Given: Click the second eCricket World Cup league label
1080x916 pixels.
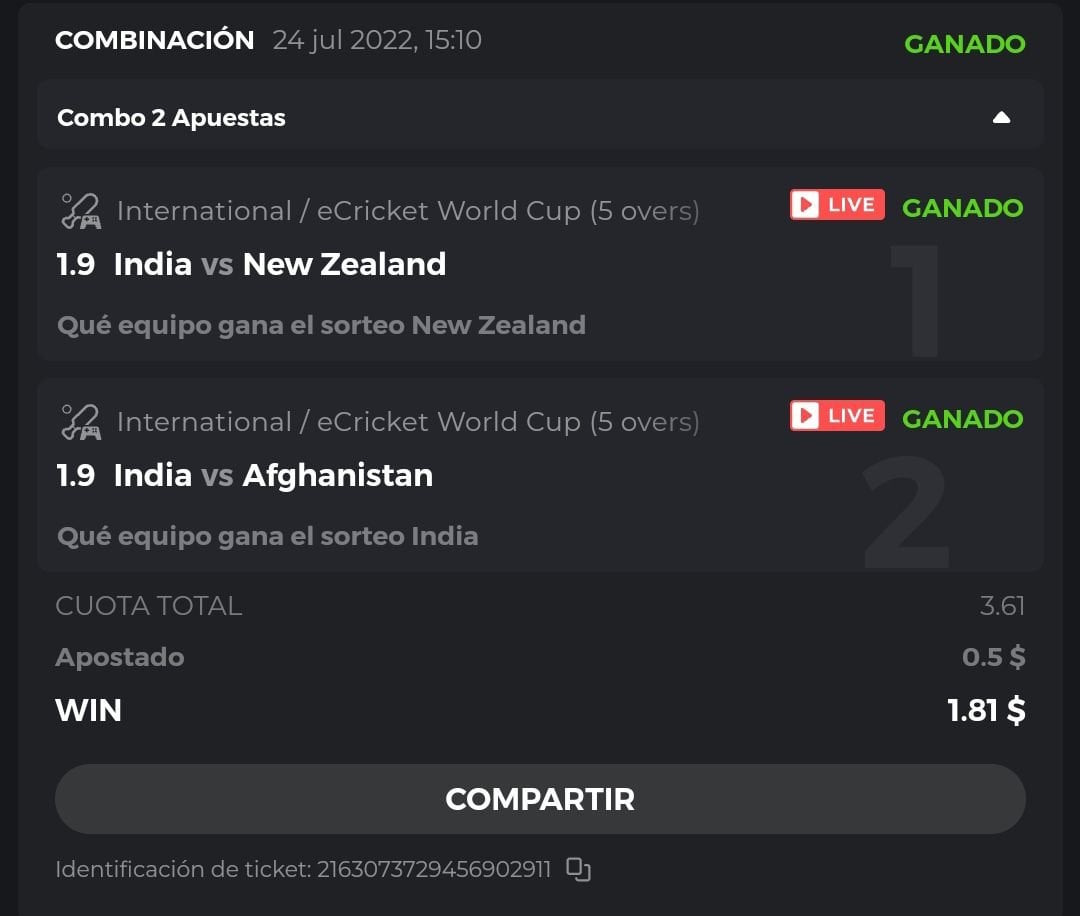Looking at the screenshot, I should [408, 422].
